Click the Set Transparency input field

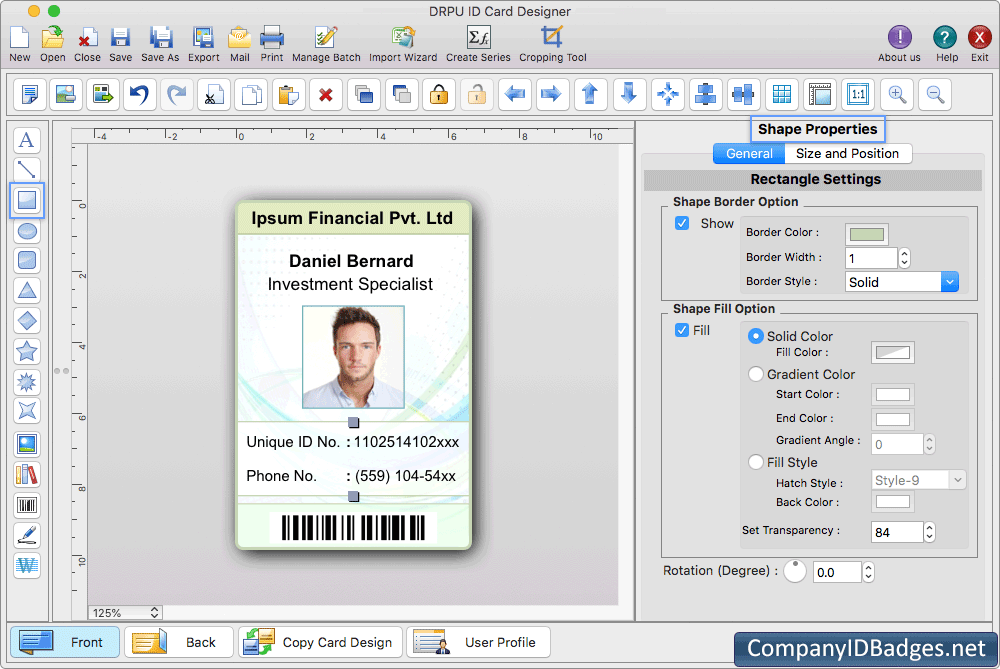click(x=897, y=532)
